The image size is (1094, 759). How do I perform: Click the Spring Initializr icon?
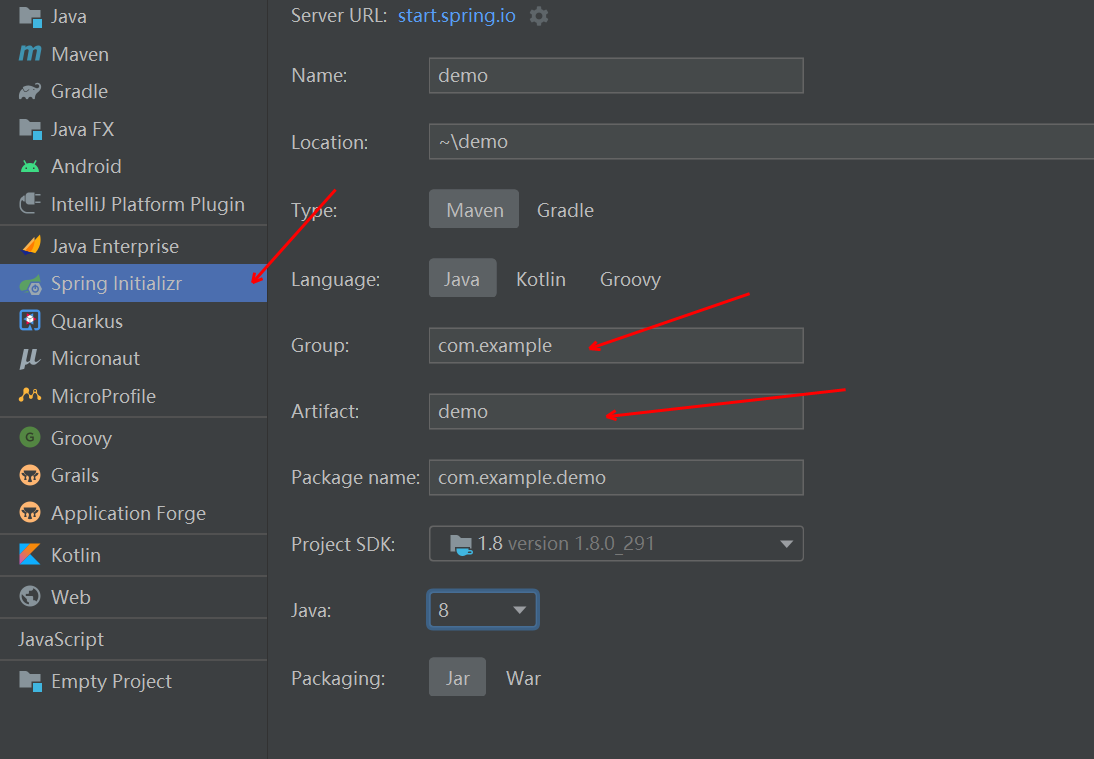point(30,284)
